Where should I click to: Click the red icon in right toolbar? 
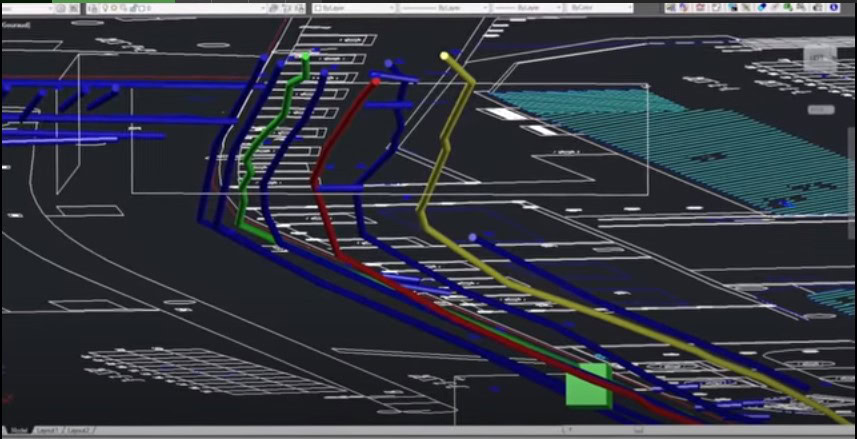pyautogui.click(x=700, y=8)
